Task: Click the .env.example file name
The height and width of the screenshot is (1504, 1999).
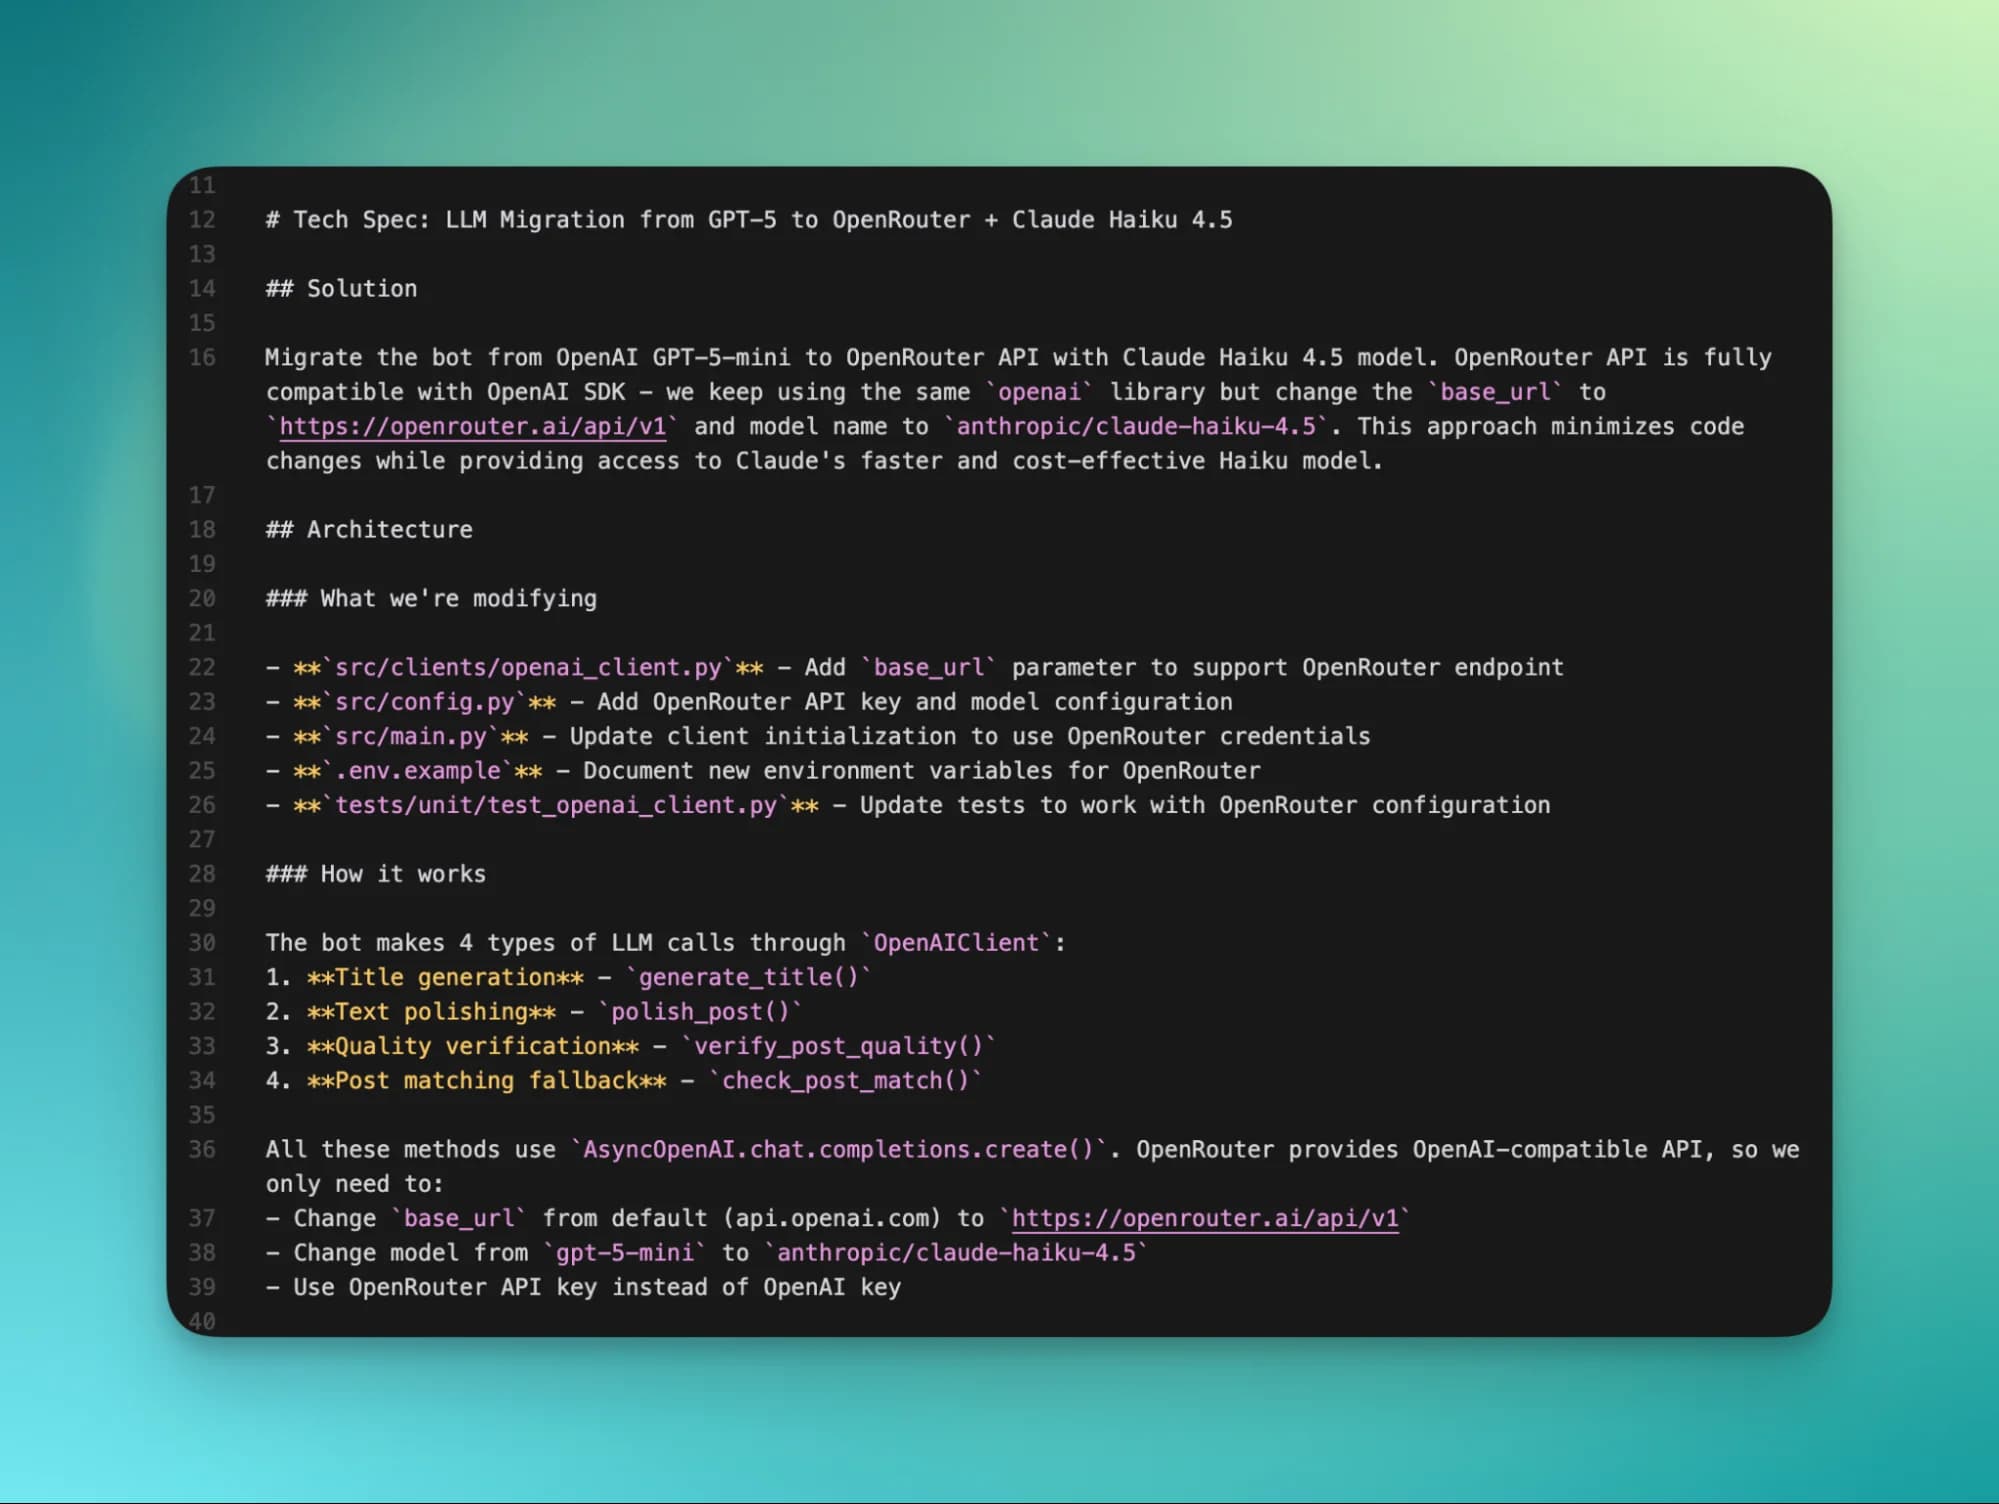Action: tap(417, 771)
